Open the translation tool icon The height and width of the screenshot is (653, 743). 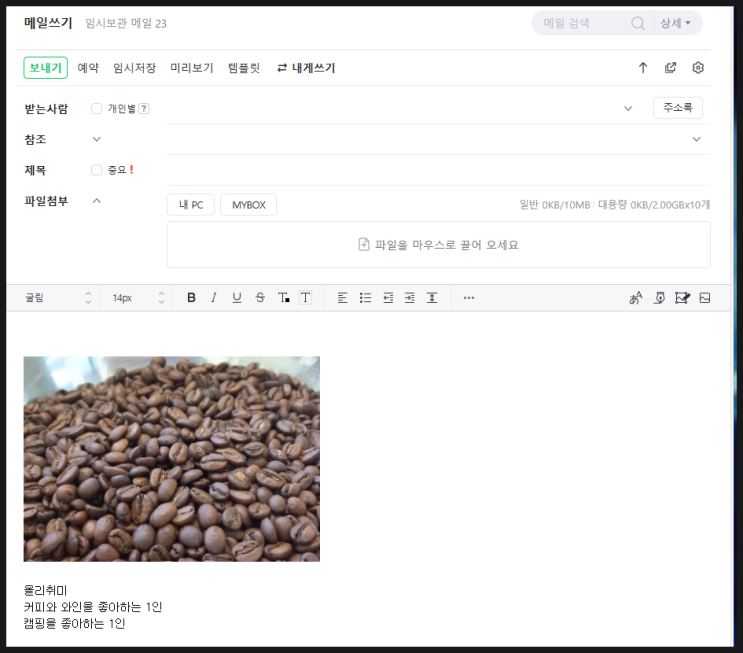tap(636, 298)
